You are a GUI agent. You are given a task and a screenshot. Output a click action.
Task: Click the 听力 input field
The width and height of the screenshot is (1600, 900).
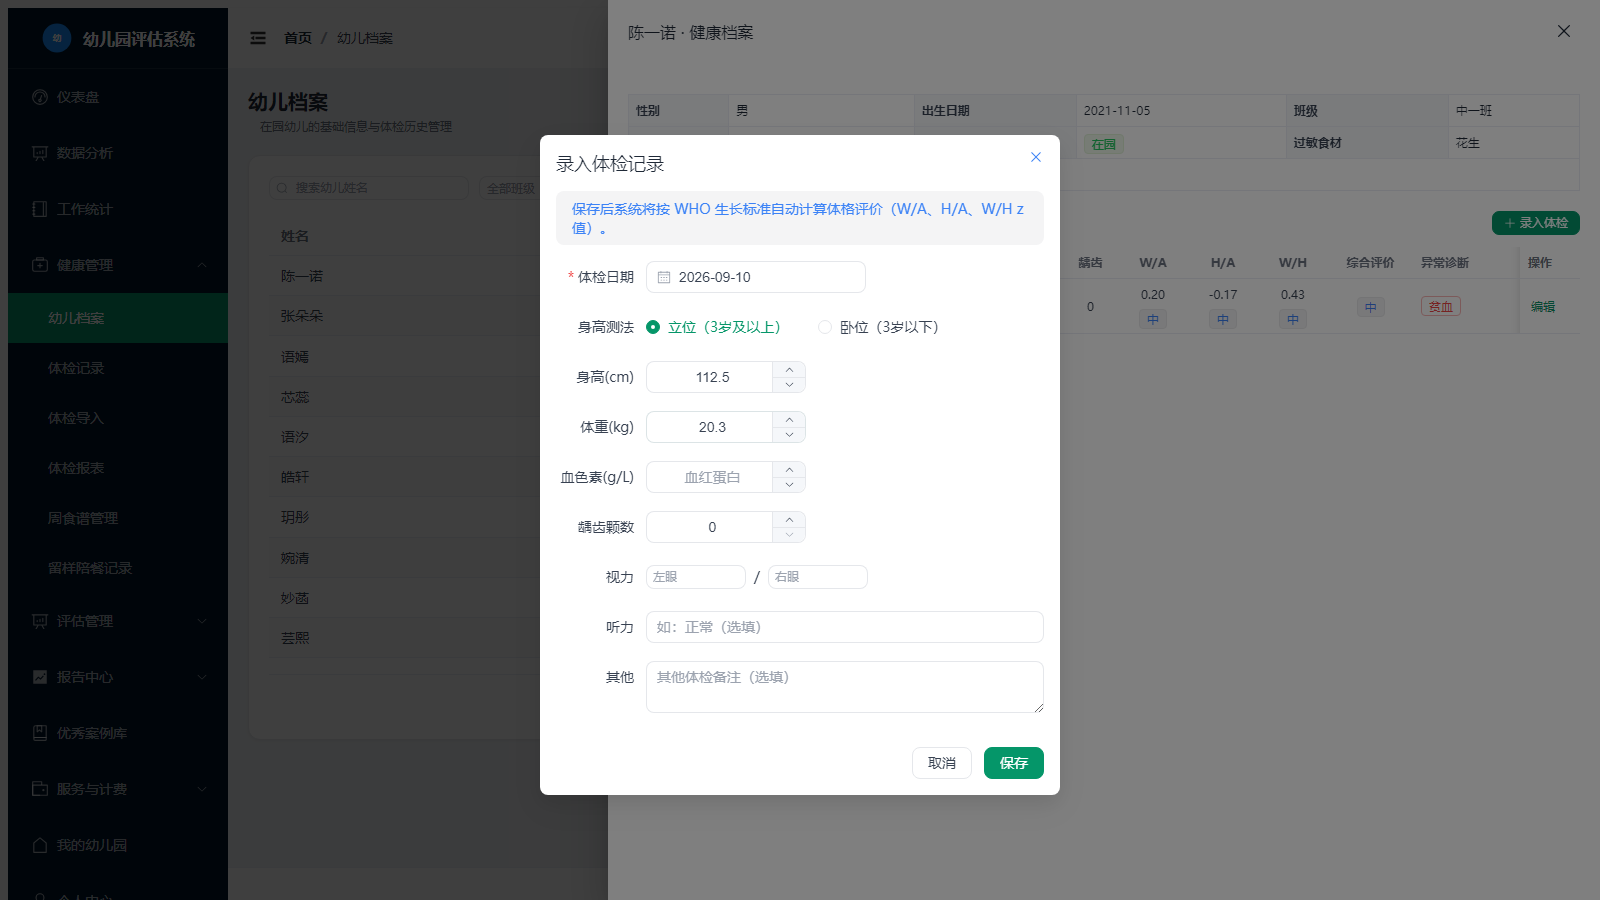coord(845,627)
